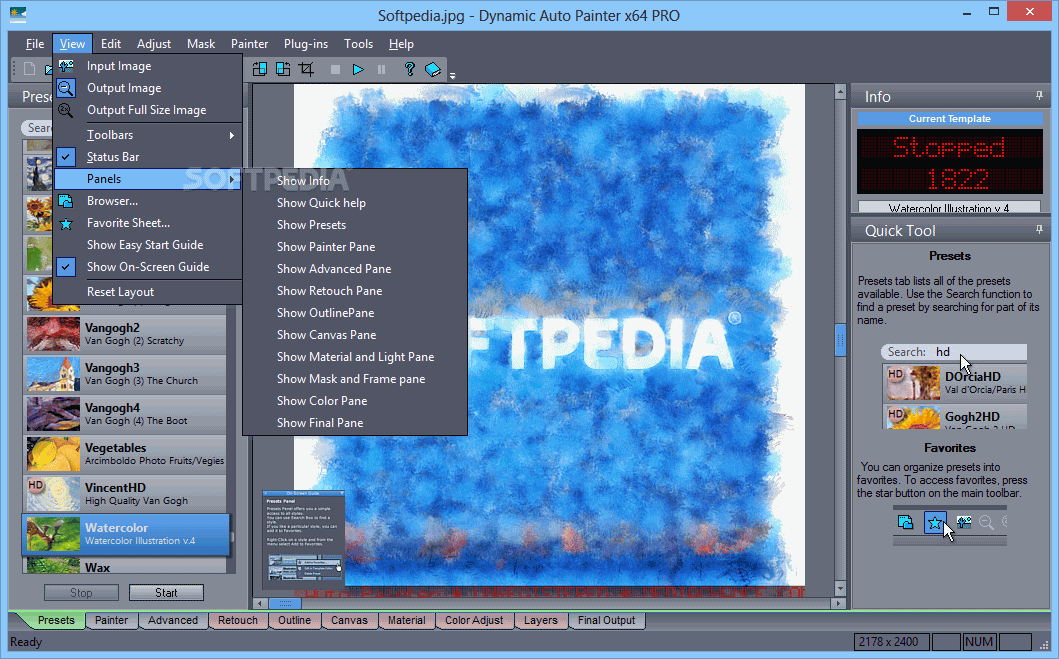1059x659 pixels.
Task: Click the blue play arrow in the toolbar
Action: [358, 69]
